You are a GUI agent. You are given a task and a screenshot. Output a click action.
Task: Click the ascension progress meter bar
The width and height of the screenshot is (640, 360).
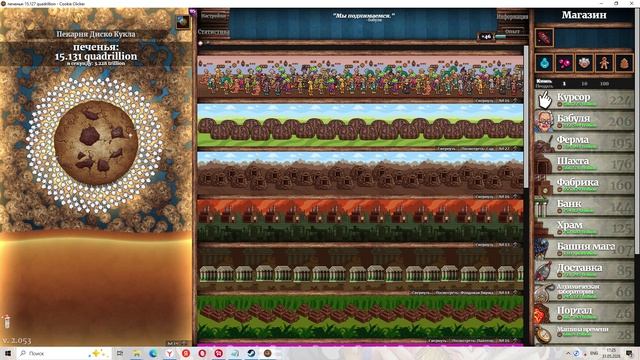tap(511, 37)
